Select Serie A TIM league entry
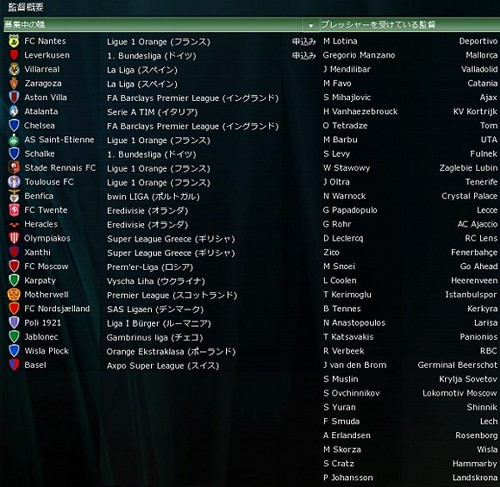This screenshot has width=500, height=487. [152, 112]
